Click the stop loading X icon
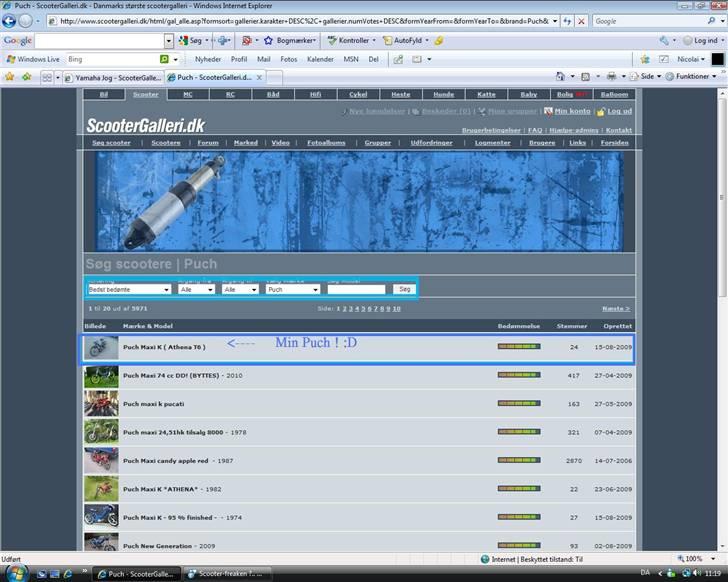The width and height of the screenshot is (728, 582). [582, 21]
